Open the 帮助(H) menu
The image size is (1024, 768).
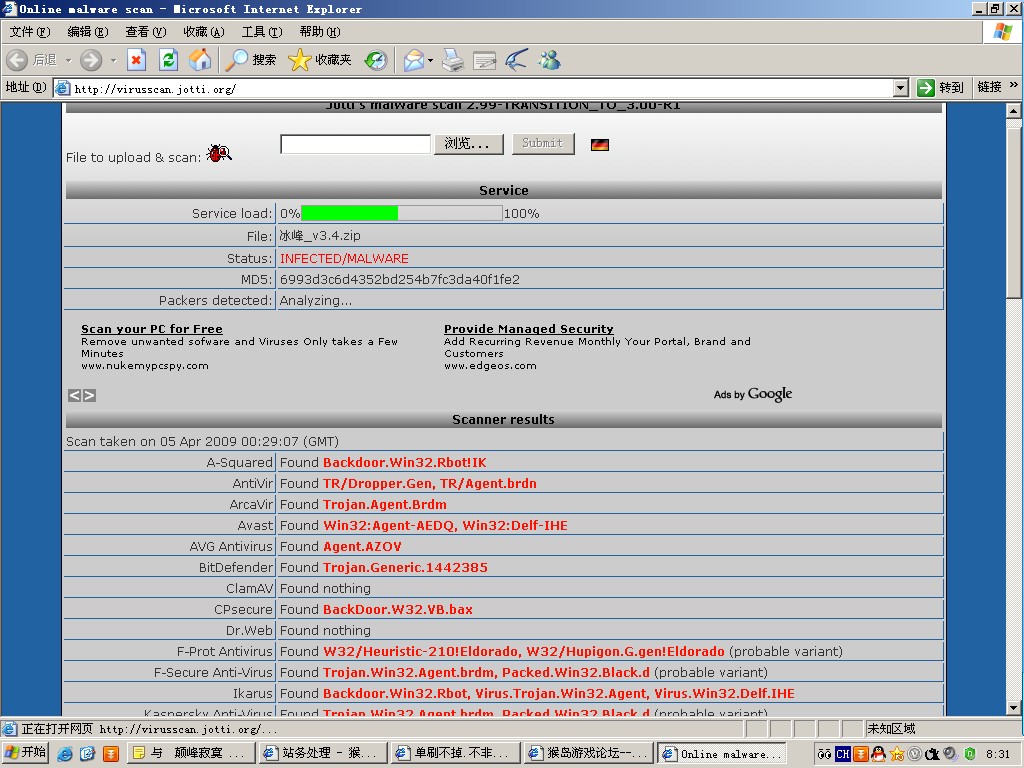point(320,31)
